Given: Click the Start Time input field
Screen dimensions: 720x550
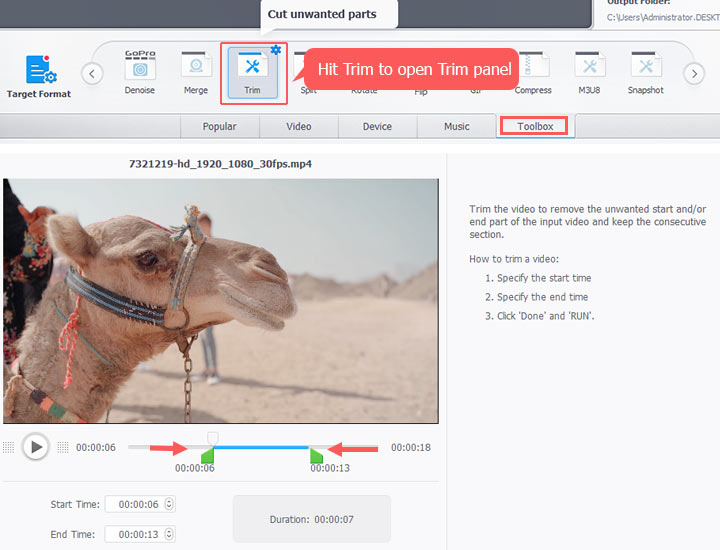Looking at the screenshot, I should pyautogui.click(x=140, y=504).
